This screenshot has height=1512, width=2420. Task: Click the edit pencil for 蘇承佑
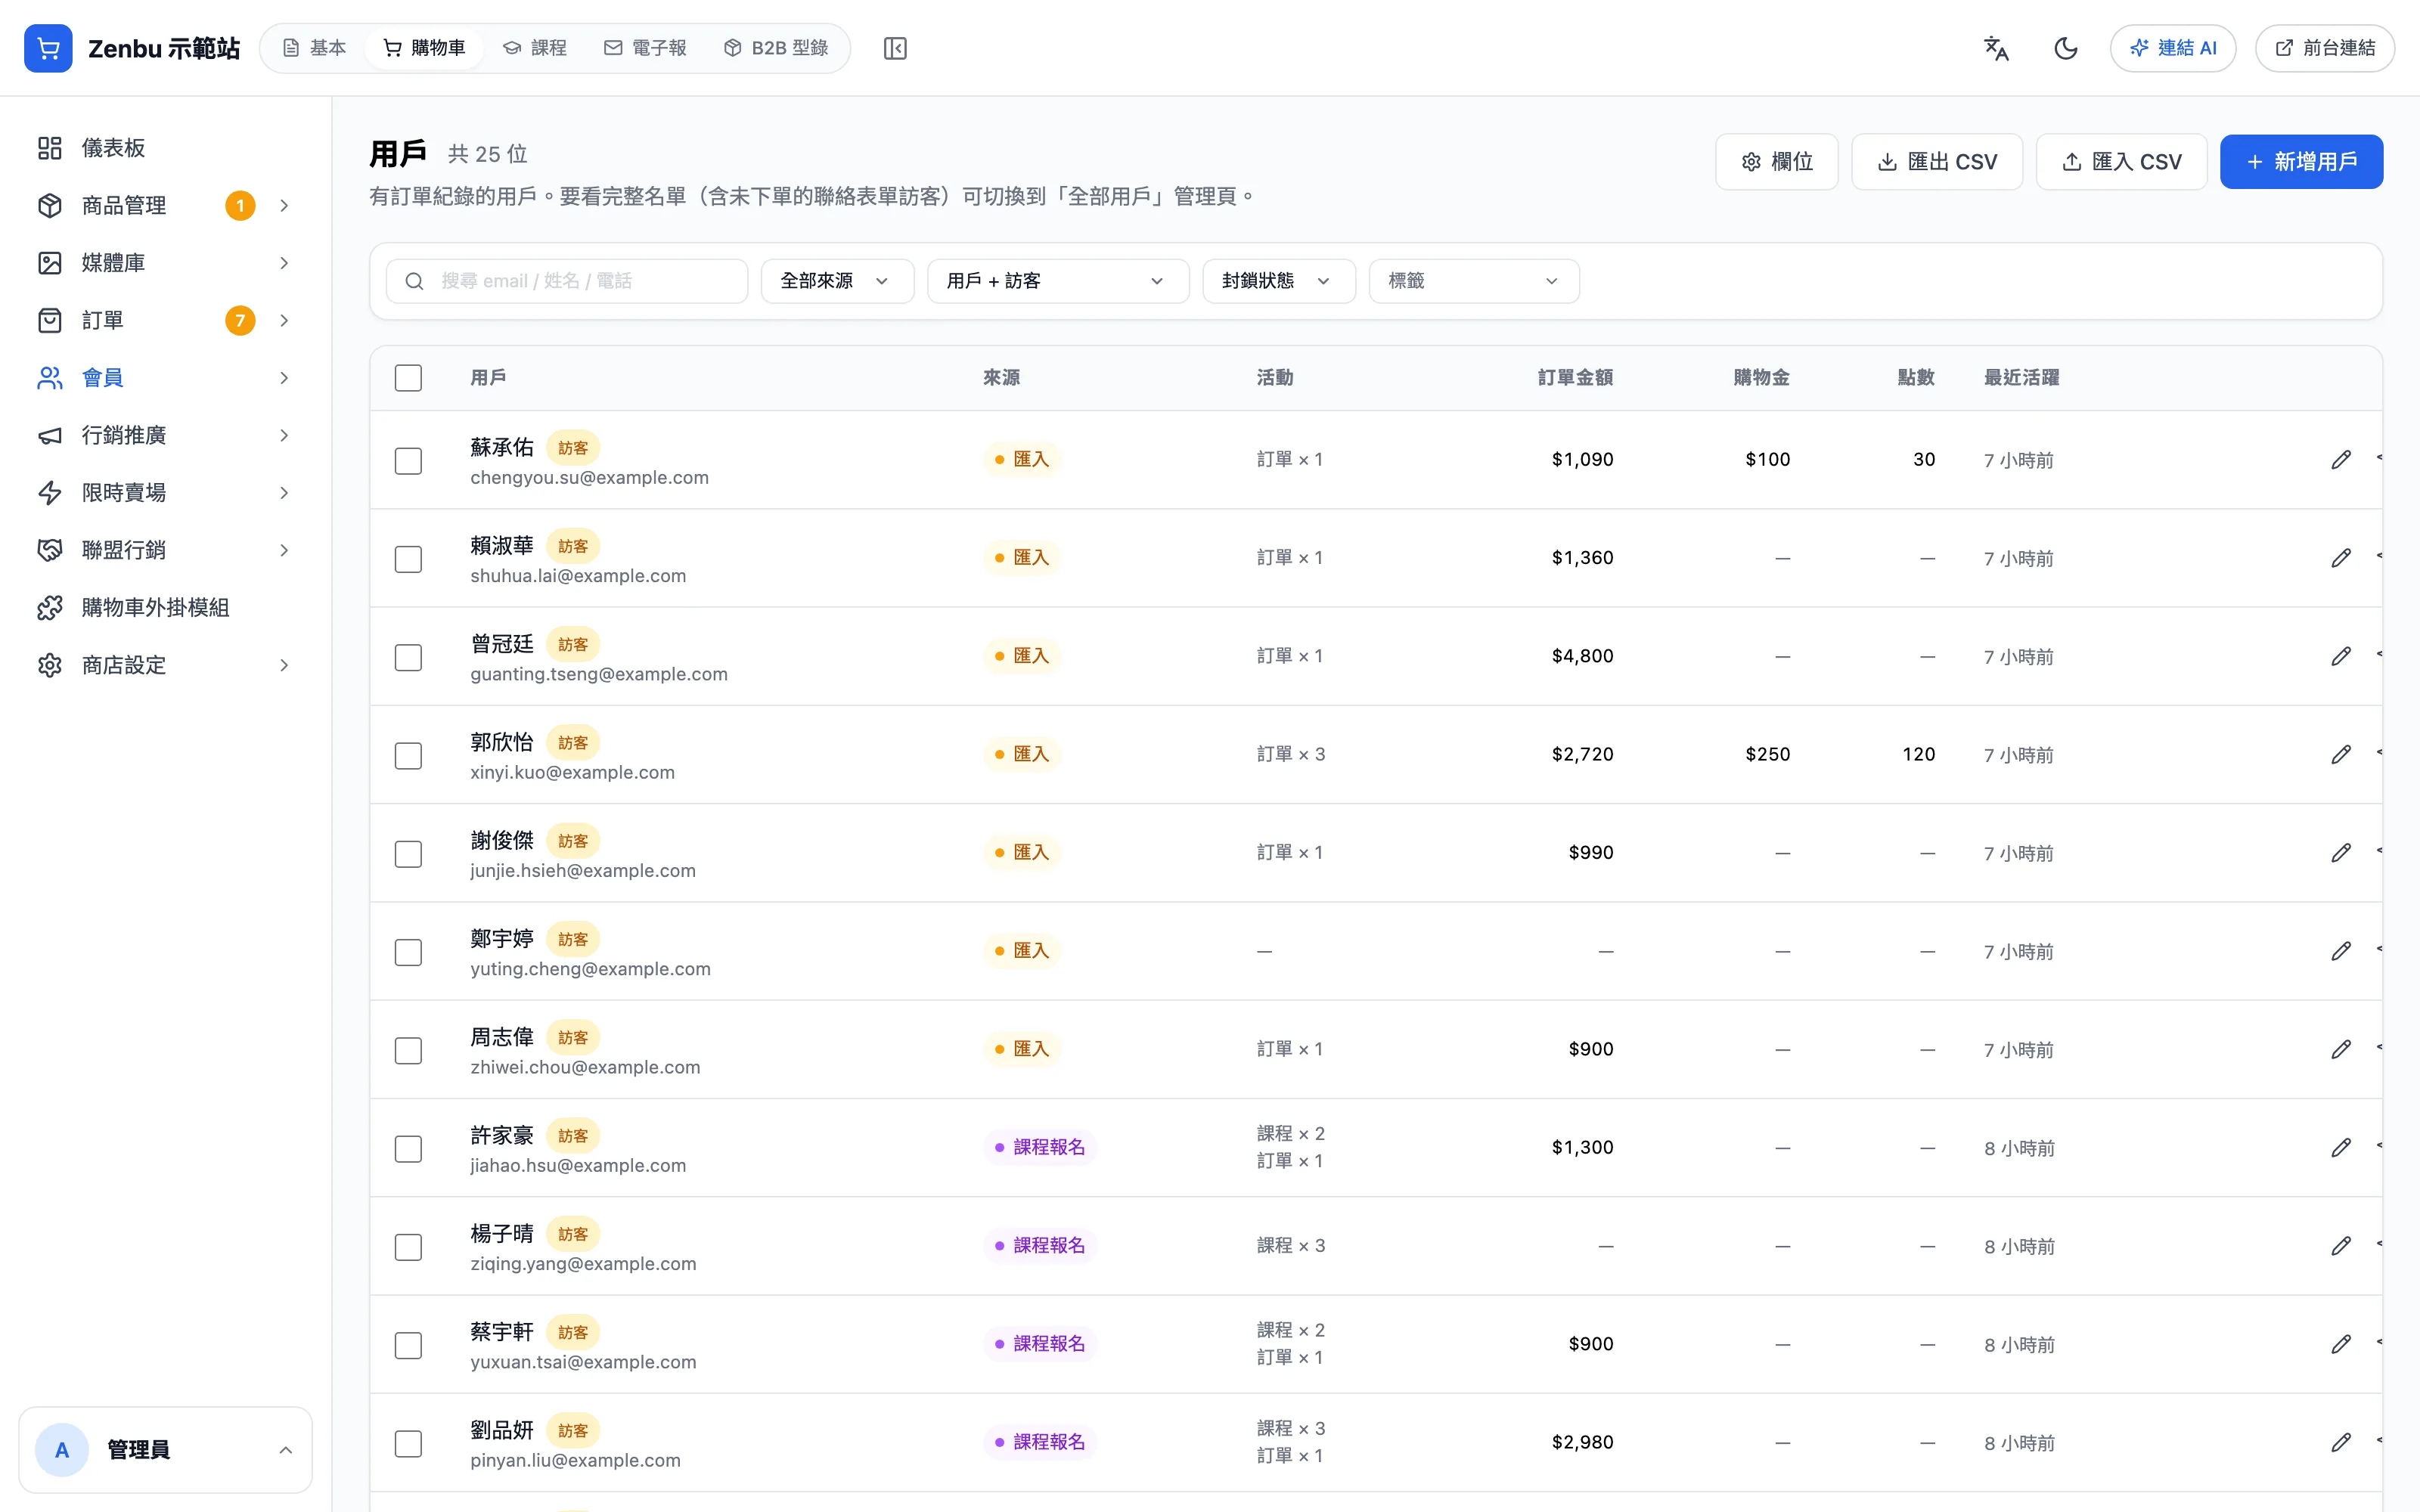coord(2341,460)
